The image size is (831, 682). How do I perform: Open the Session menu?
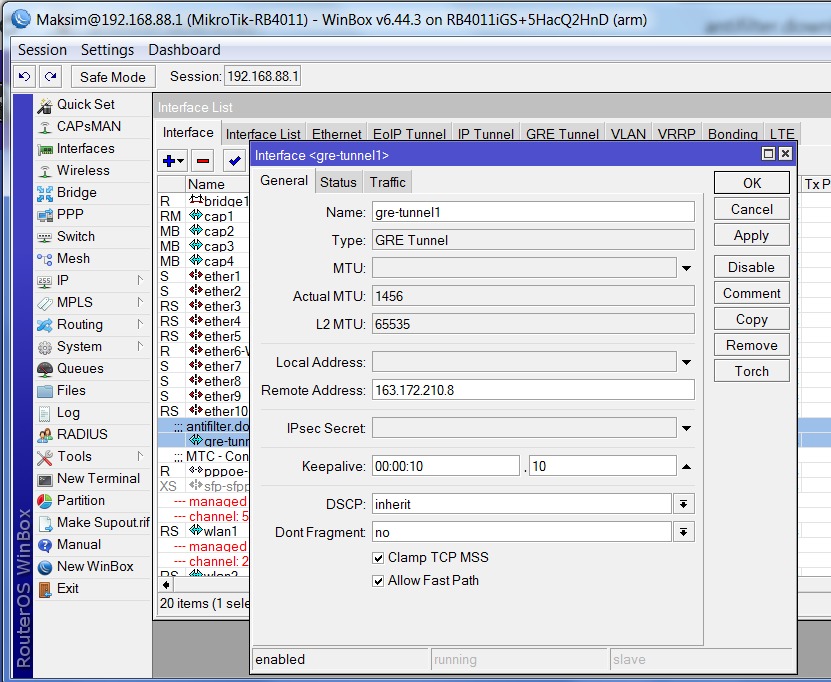(x=42, y=50)
